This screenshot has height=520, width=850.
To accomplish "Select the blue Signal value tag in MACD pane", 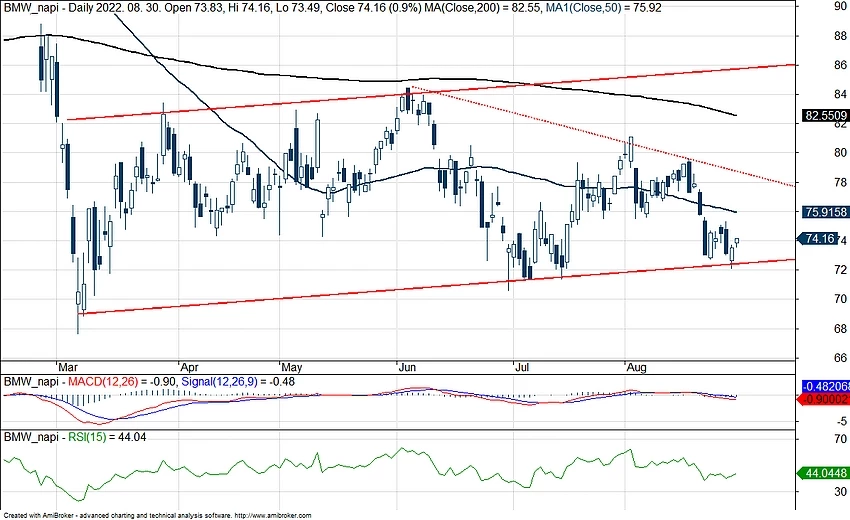I will 825,386.
